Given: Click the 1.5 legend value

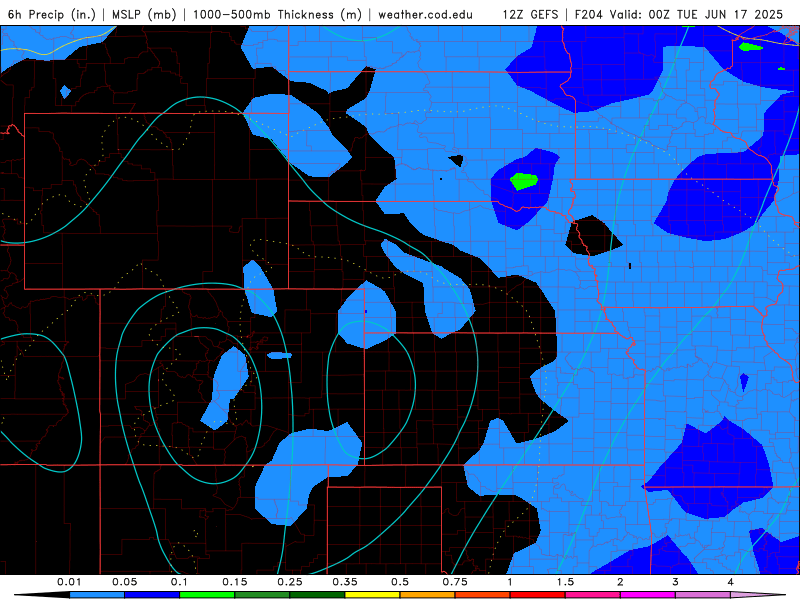Looking at the screenshot, I should 565,582.
